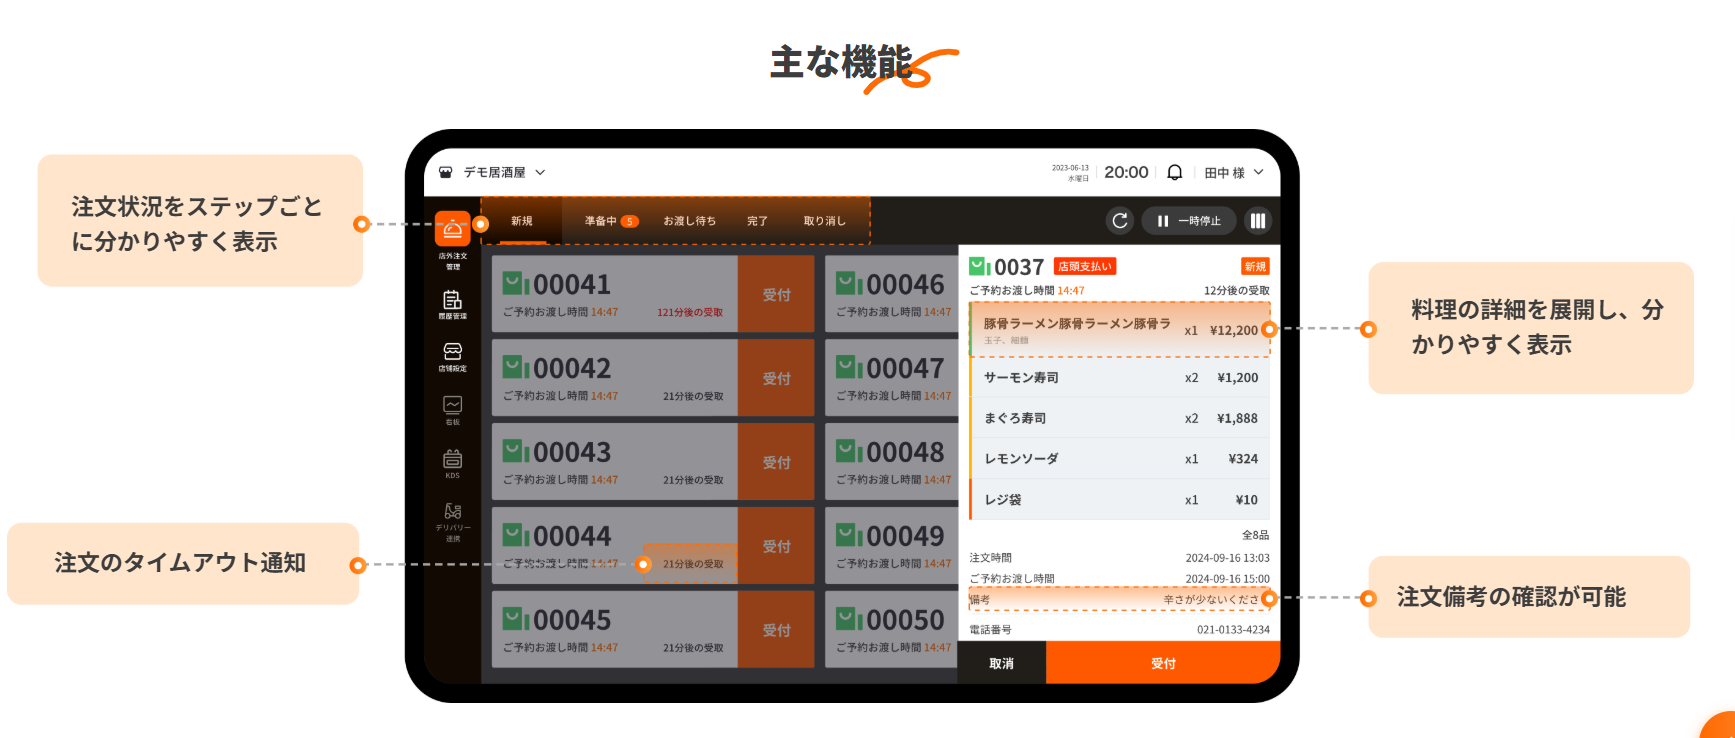Click the green bag icon on order 00041

tap(515, 284)
